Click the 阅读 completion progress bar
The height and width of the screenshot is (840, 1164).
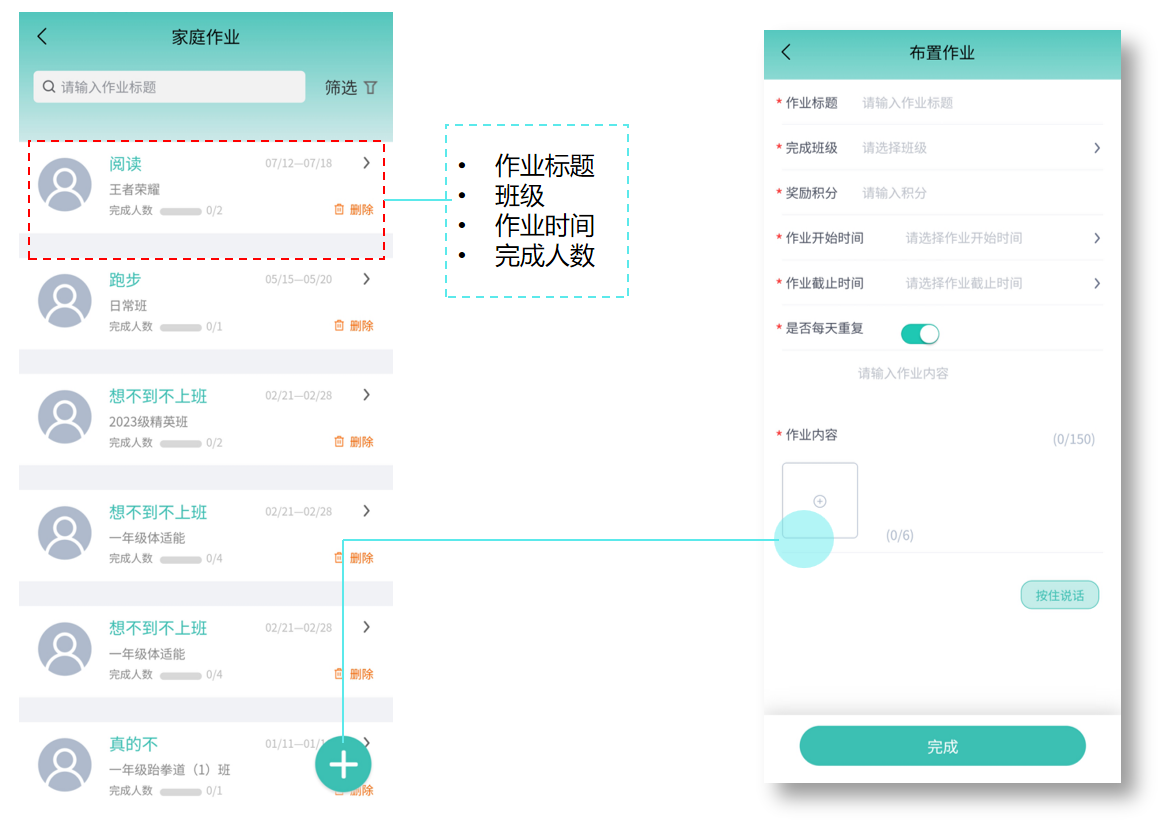[x=180, y=211]
